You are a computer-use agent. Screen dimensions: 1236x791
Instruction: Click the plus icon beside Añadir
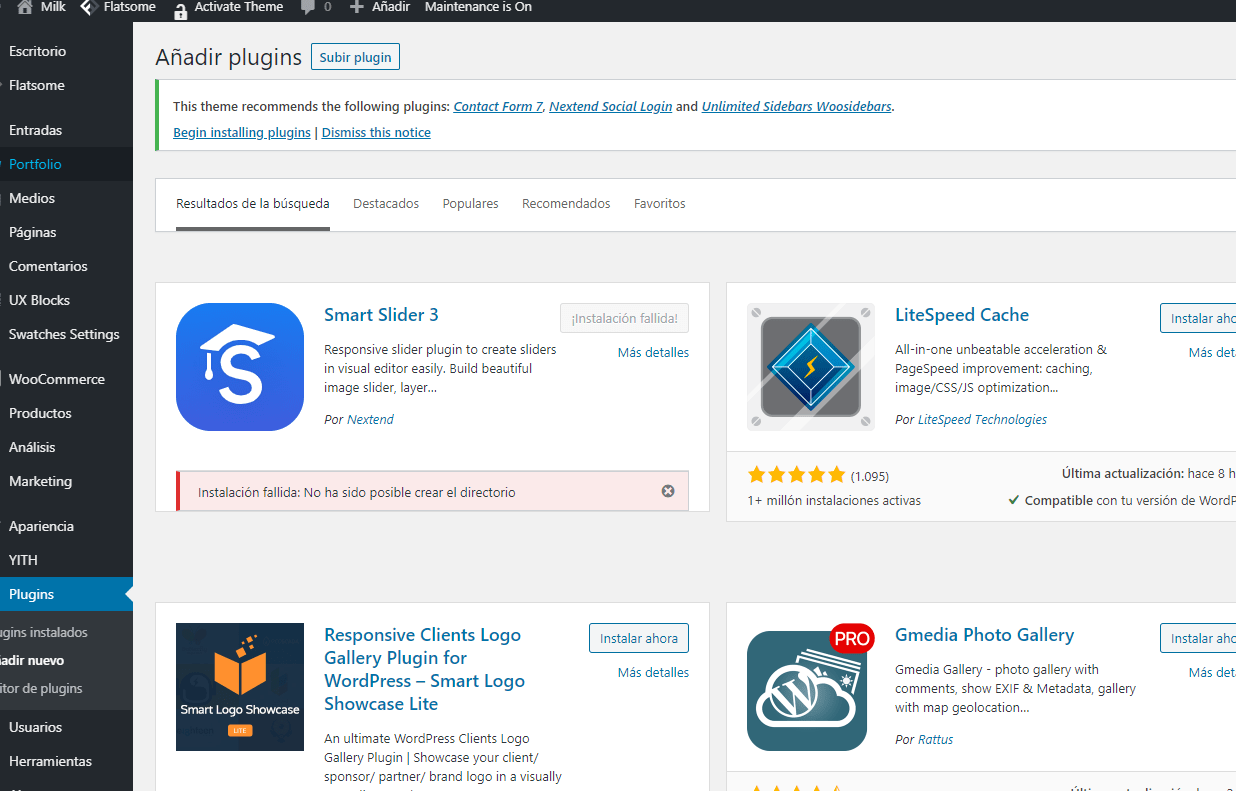pos(357,7)
